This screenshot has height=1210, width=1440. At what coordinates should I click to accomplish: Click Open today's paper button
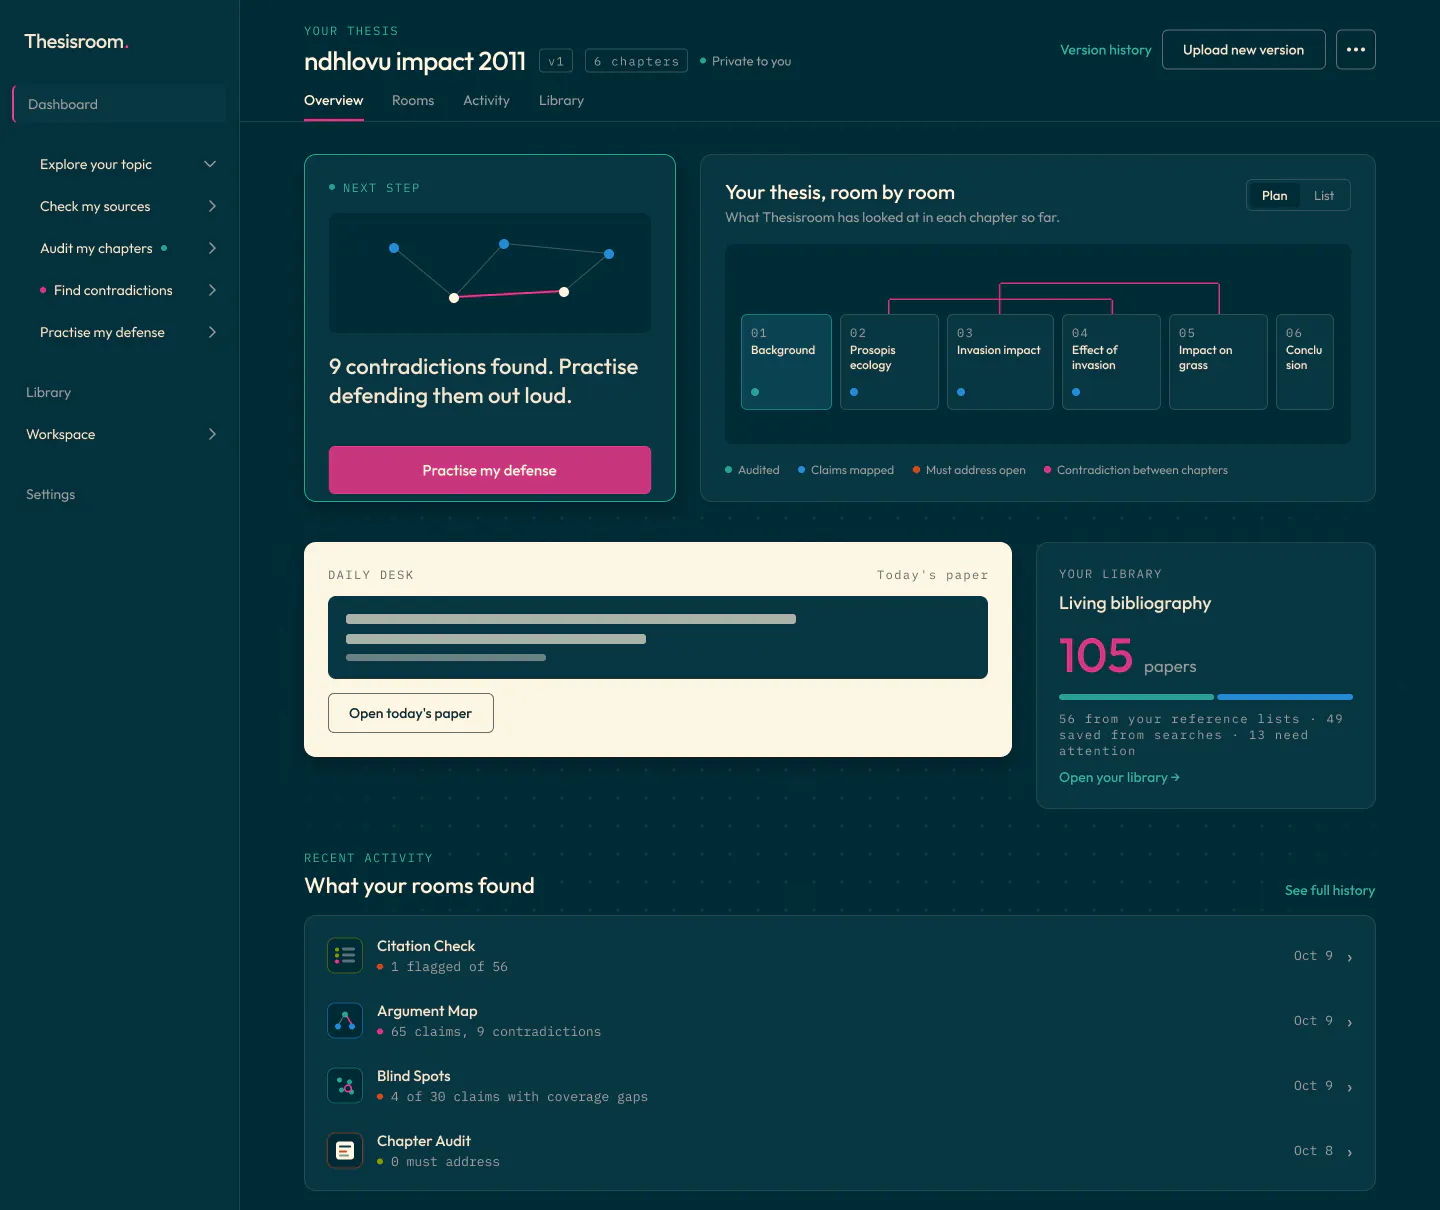(411, 713)
